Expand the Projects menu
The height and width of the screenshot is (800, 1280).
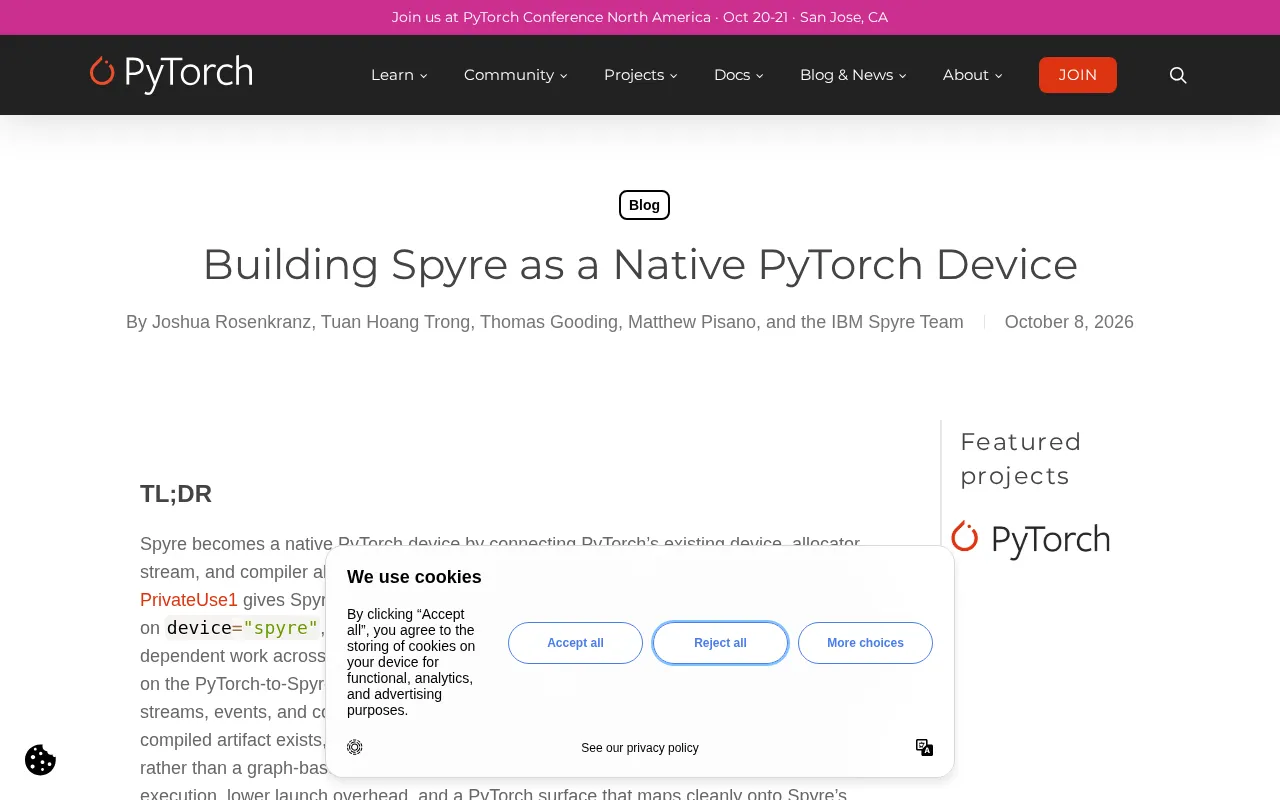(640, 75)
